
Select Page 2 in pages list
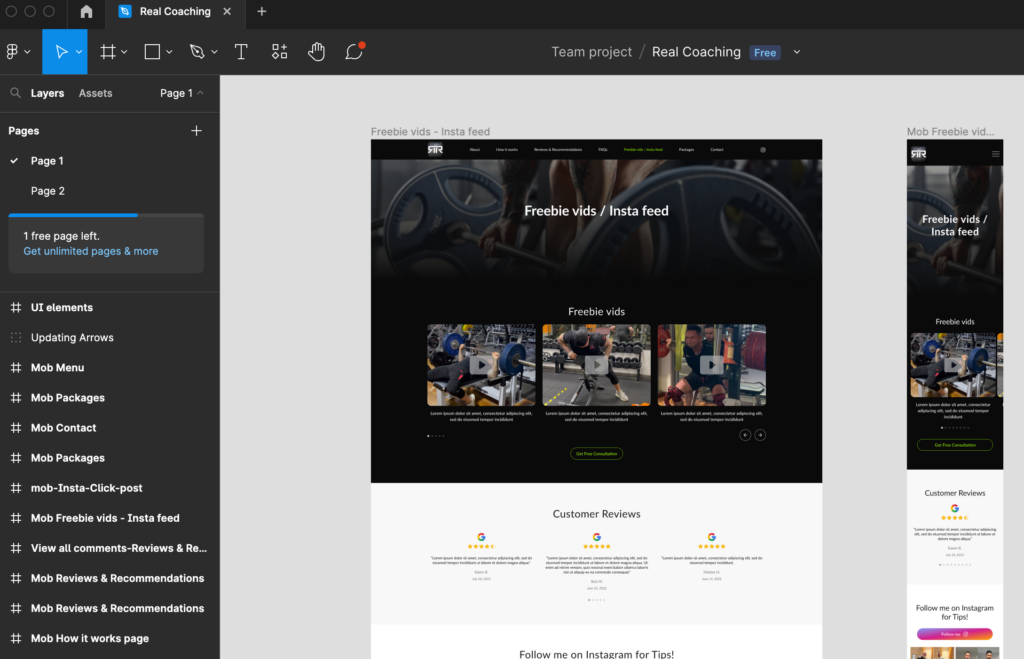tap(48, 191)
